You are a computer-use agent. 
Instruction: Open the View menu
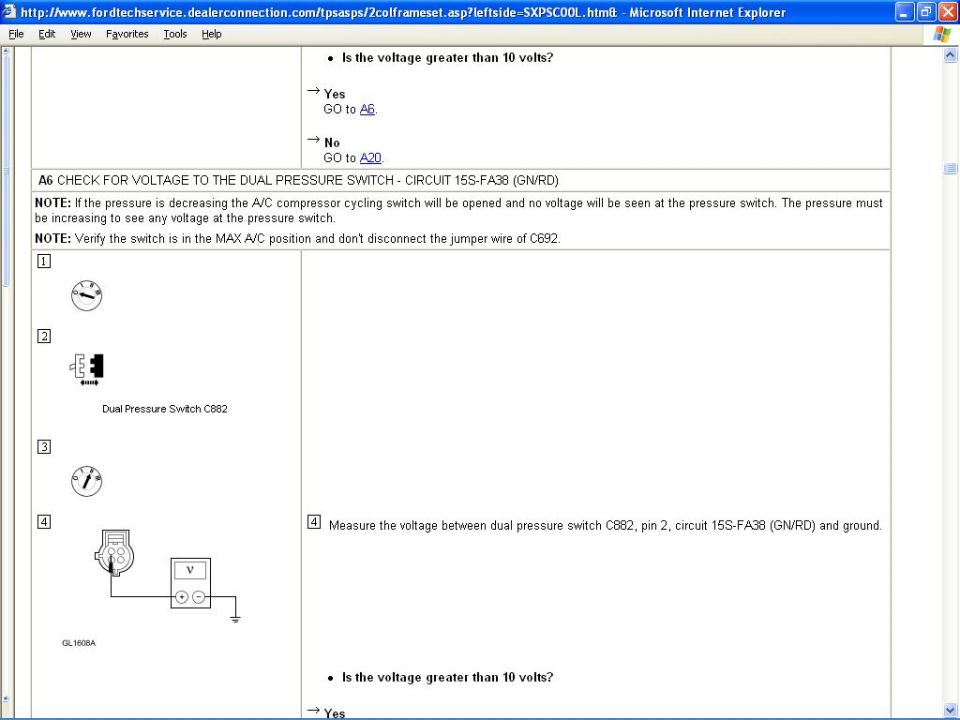pos(80,34)
